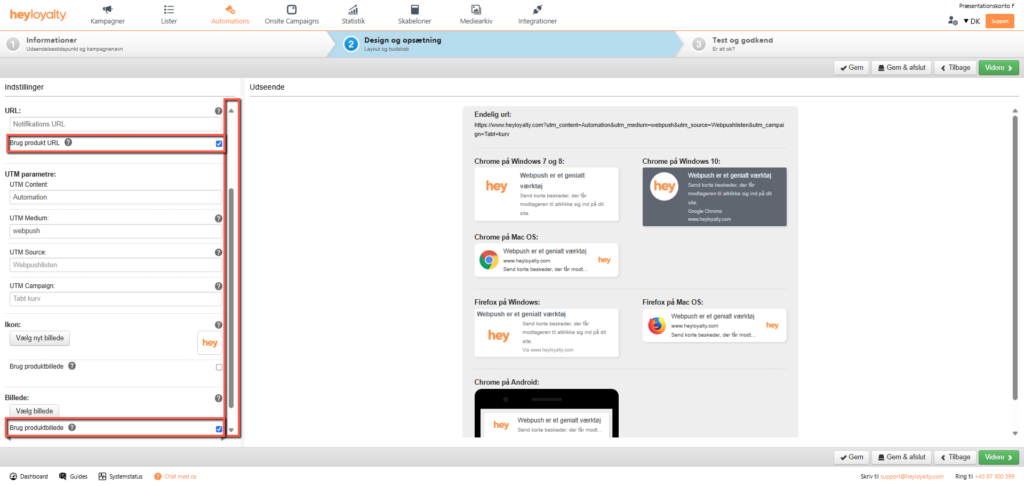Viewport: 1024px width, 486px height.
Task: Click help icon beside UTM Source
Action: click(218, 252)
